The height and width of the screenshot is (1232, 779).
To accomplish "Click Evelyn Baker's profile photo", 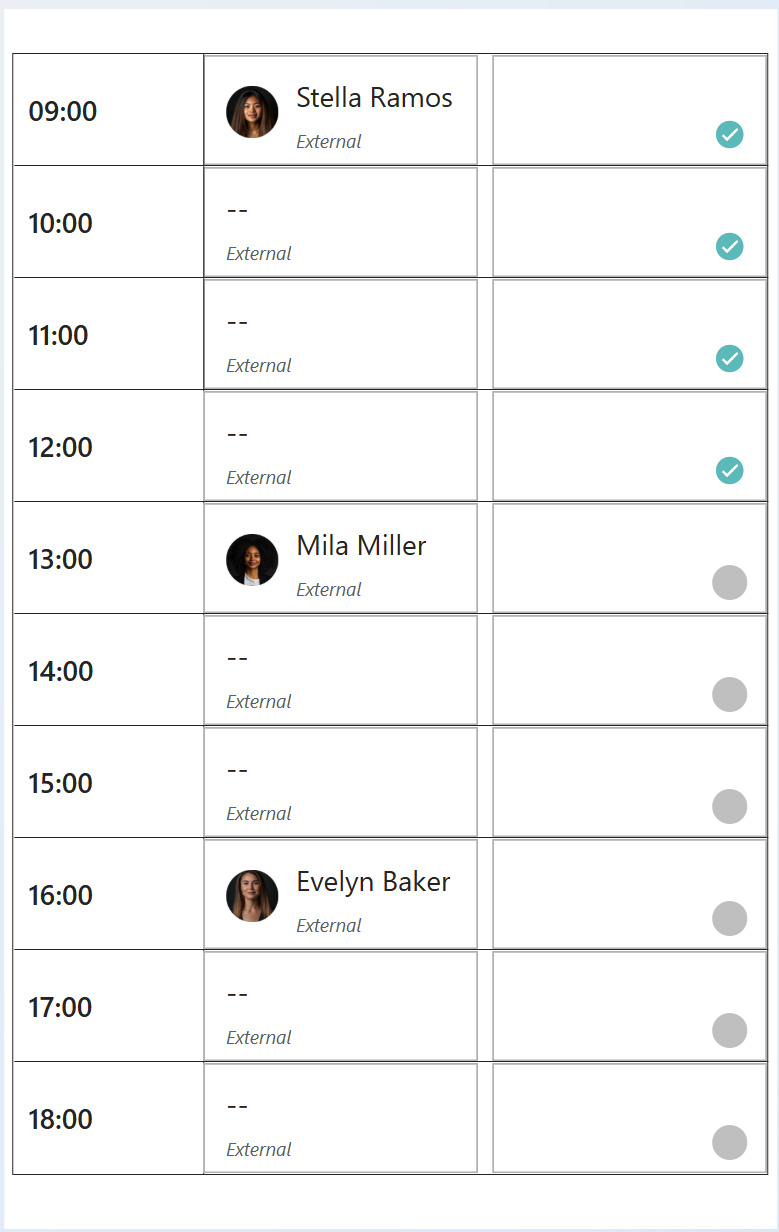I will (x=252, y=895).
